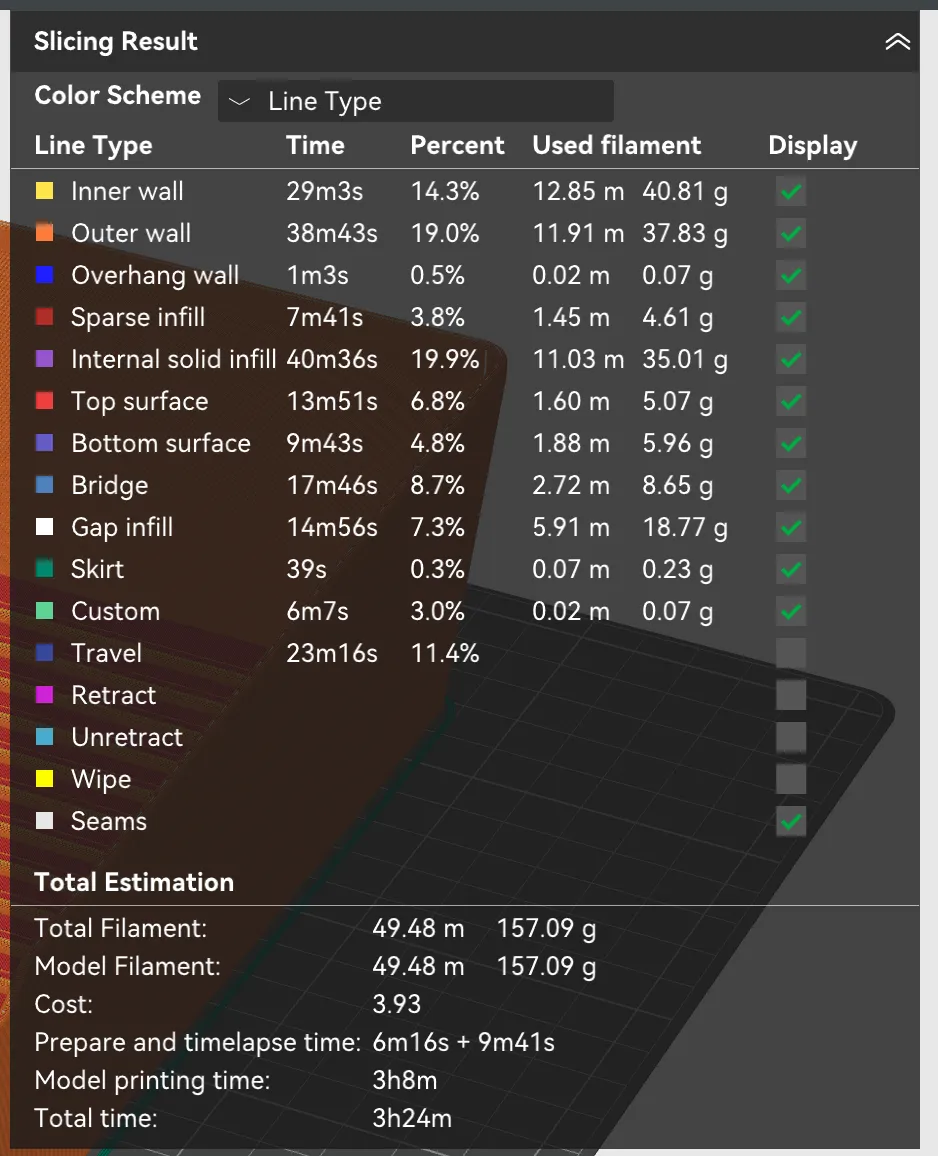Enable the Travel display checkbox

click(x=791, y=653)
